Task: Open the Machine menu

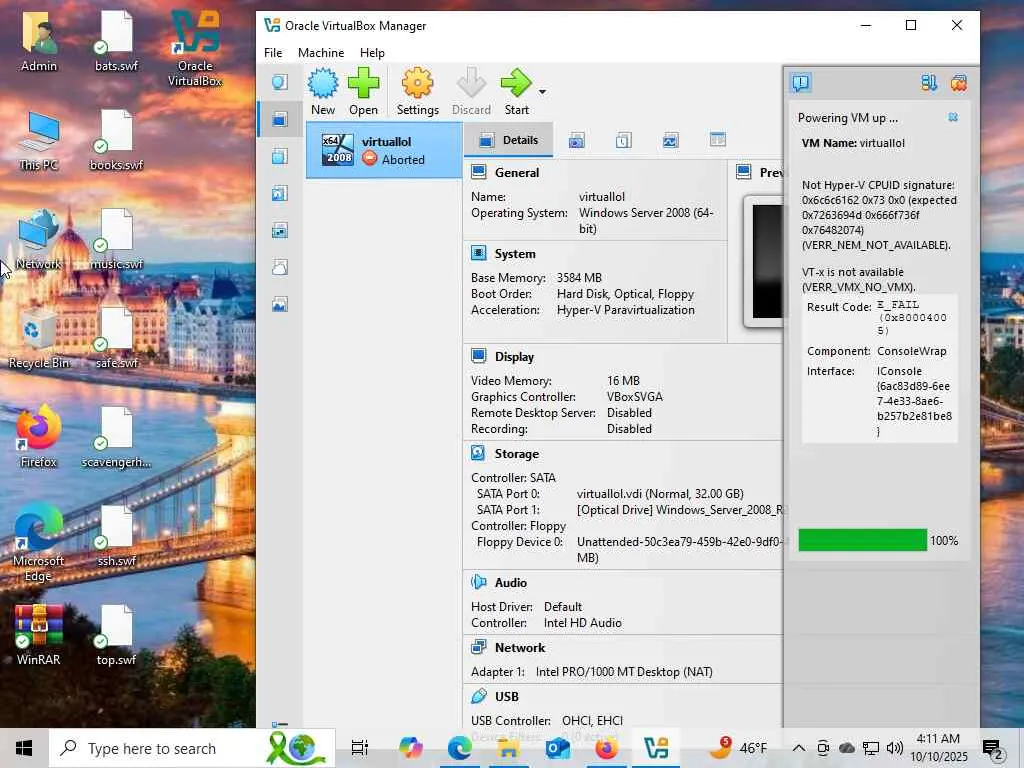Action: (x=321, y=53)
